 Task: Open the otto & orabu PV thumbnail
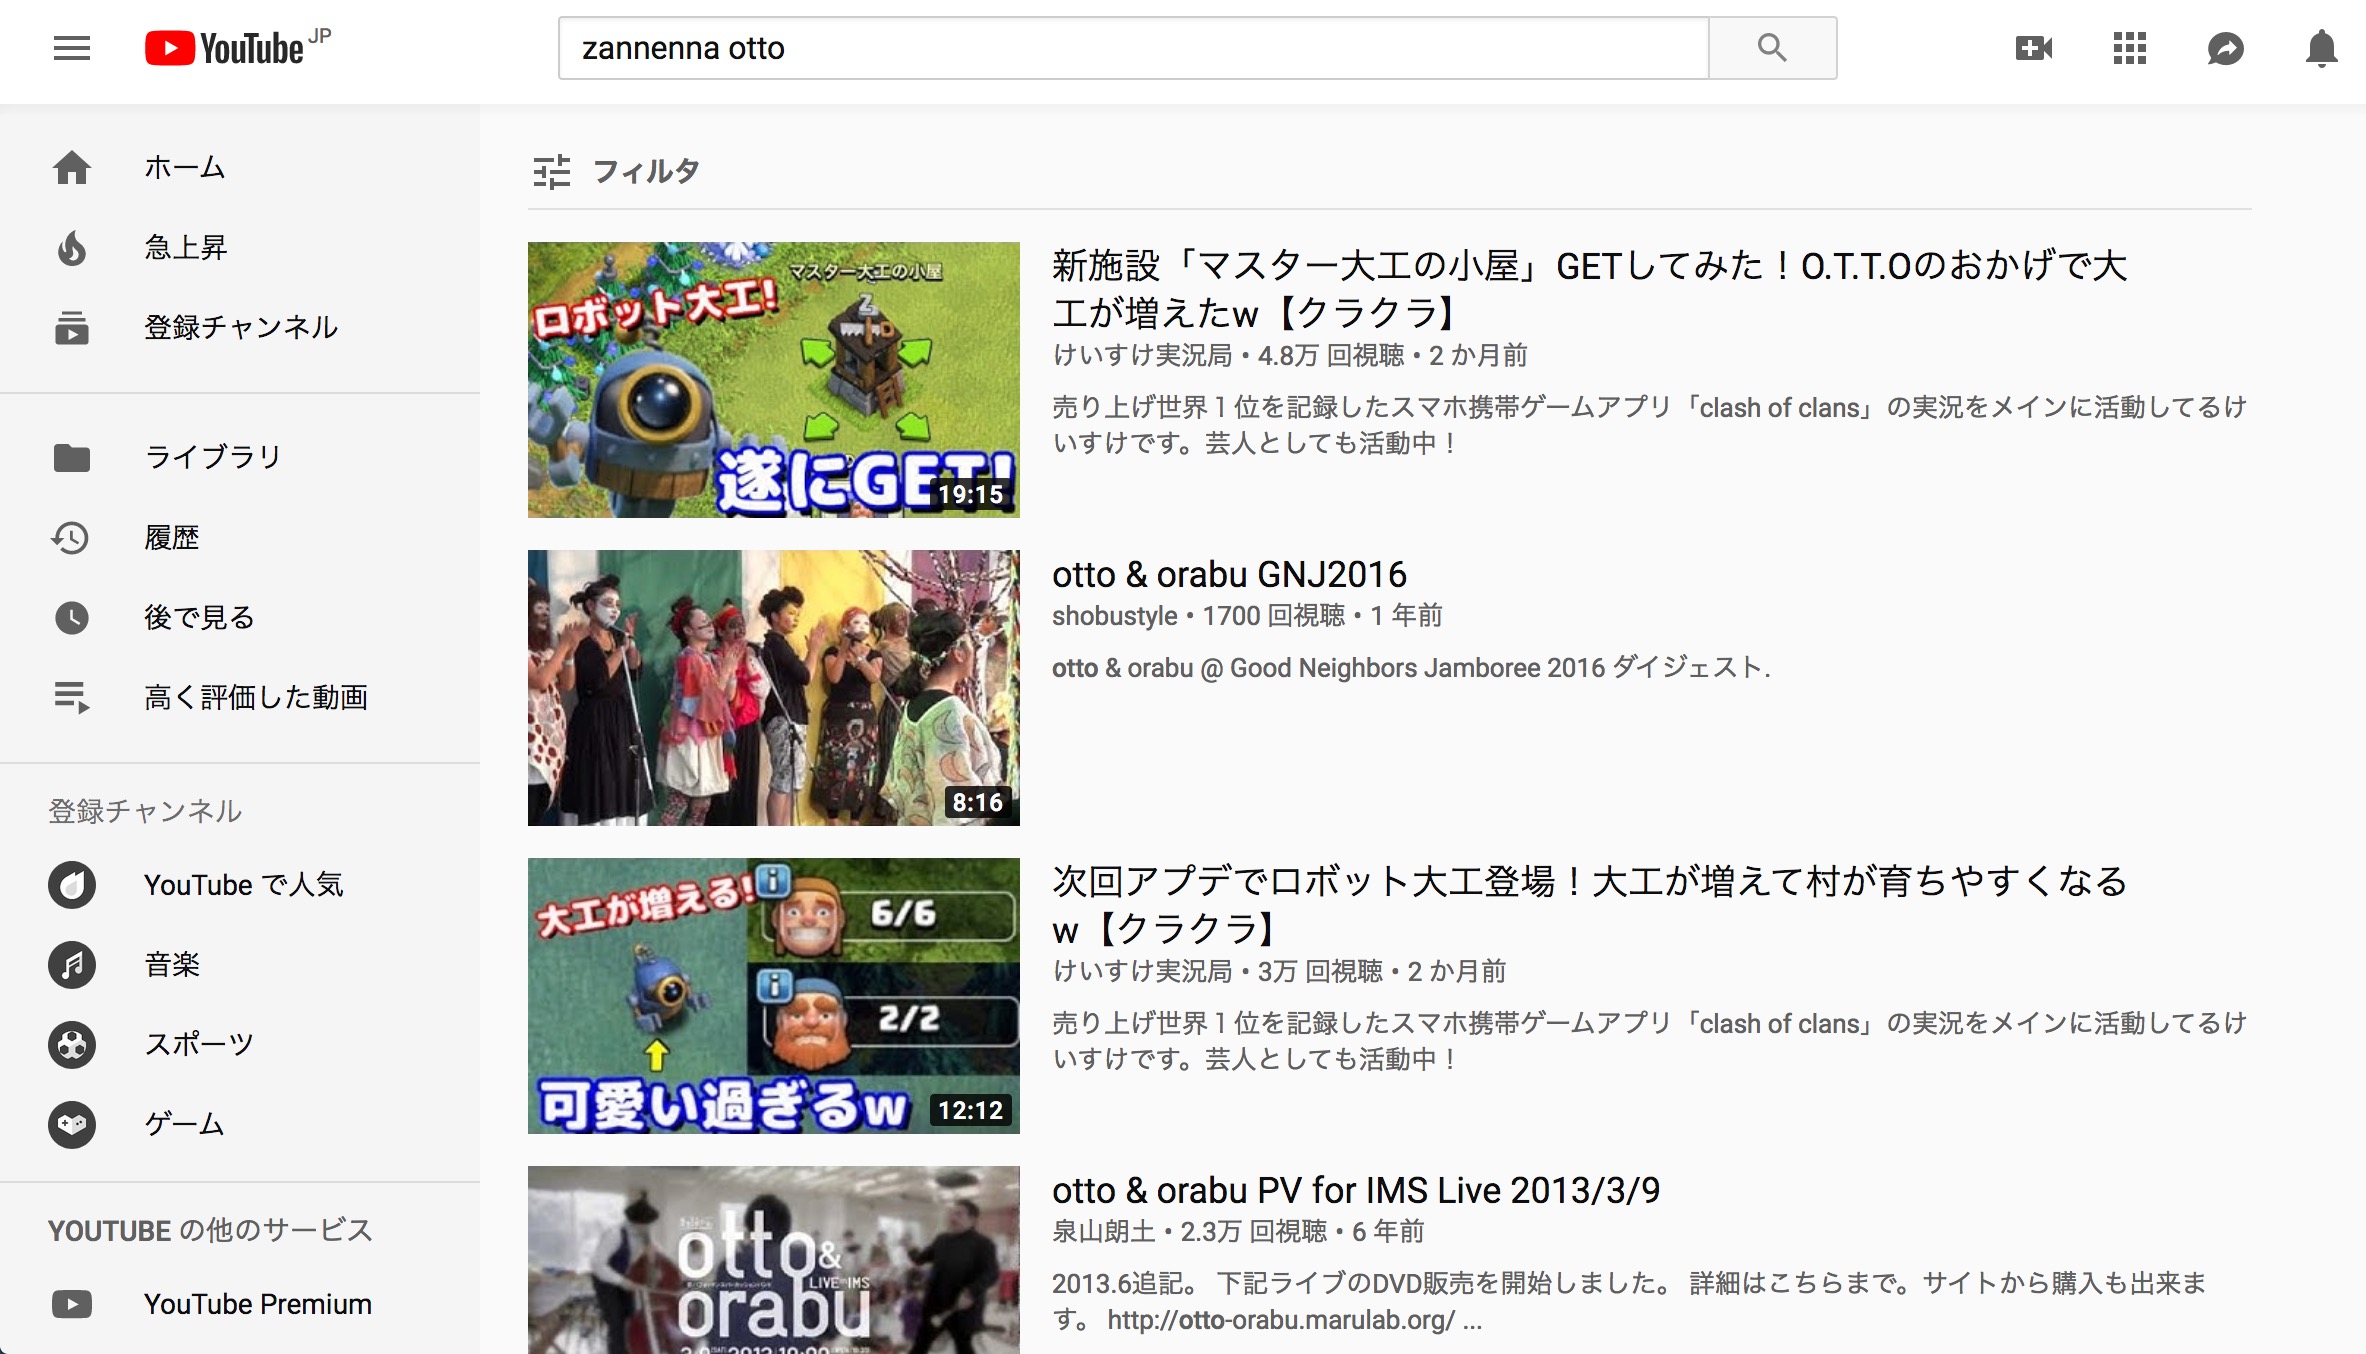pyautogui.click(x=774, y=1260)
